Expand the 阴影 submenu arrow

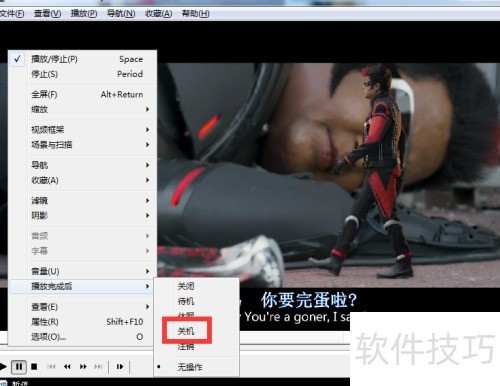(147, 216)
